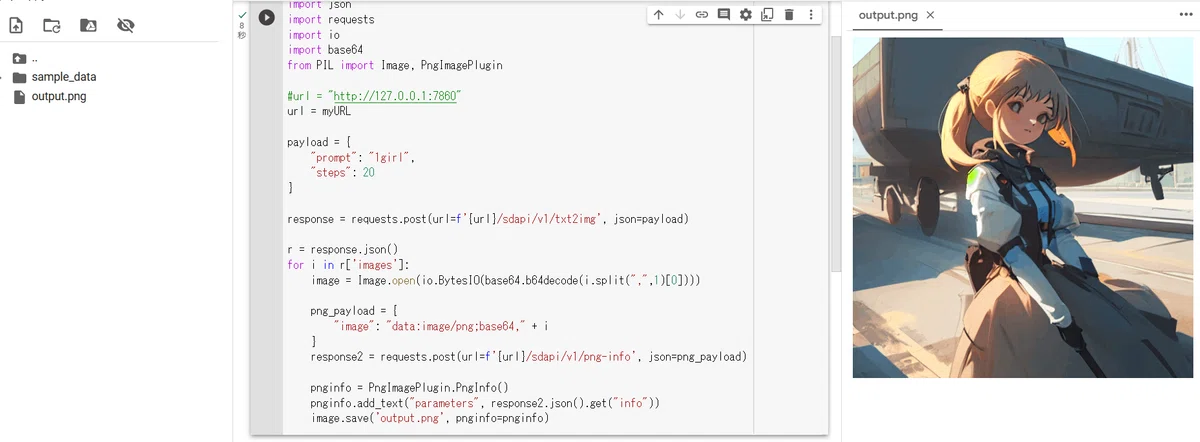Close the output.png tab

pos(930,15)
